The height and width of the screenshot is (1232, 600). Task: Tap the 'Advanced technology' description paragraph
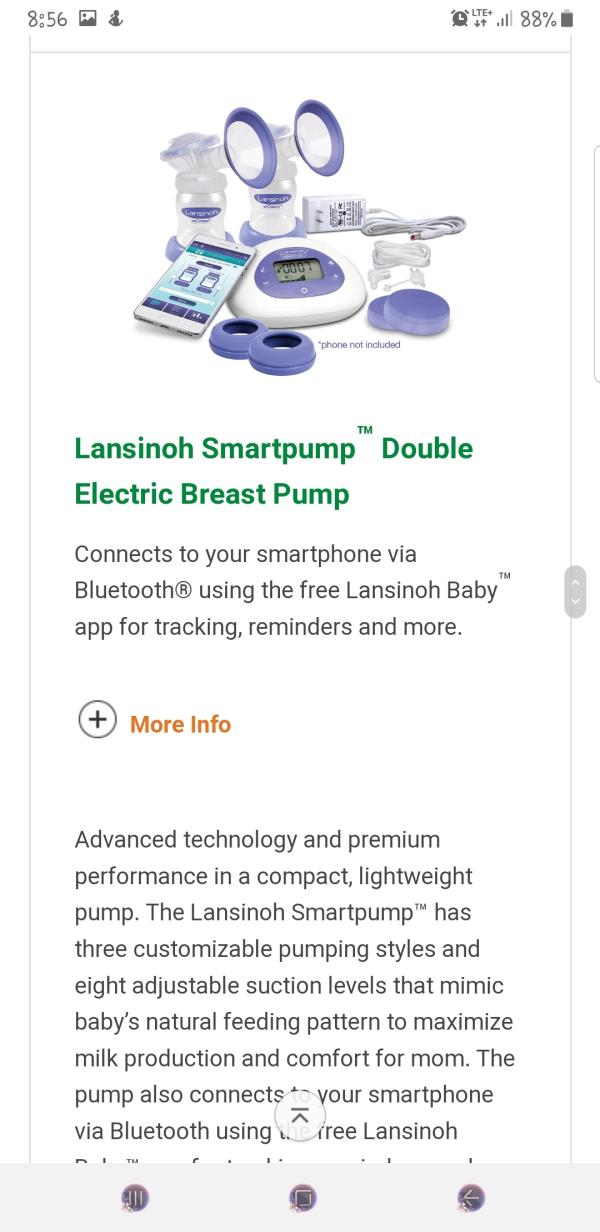point(294,985)
